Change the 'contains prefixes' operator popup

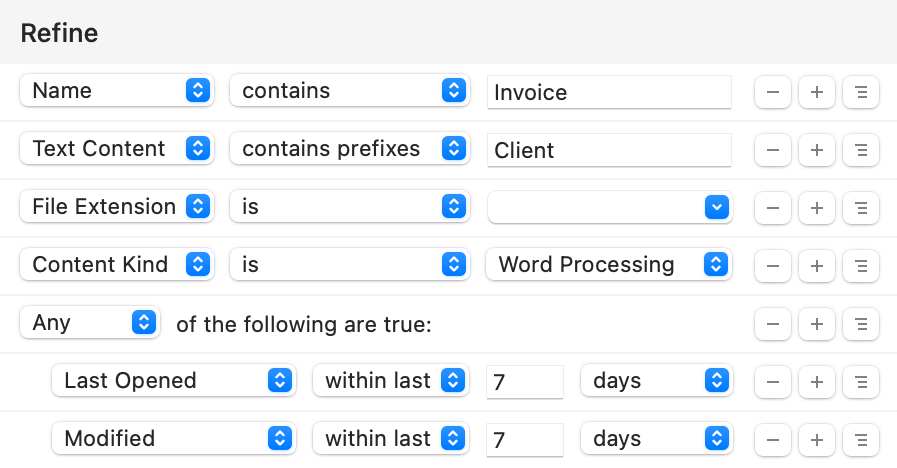[350, 149]
